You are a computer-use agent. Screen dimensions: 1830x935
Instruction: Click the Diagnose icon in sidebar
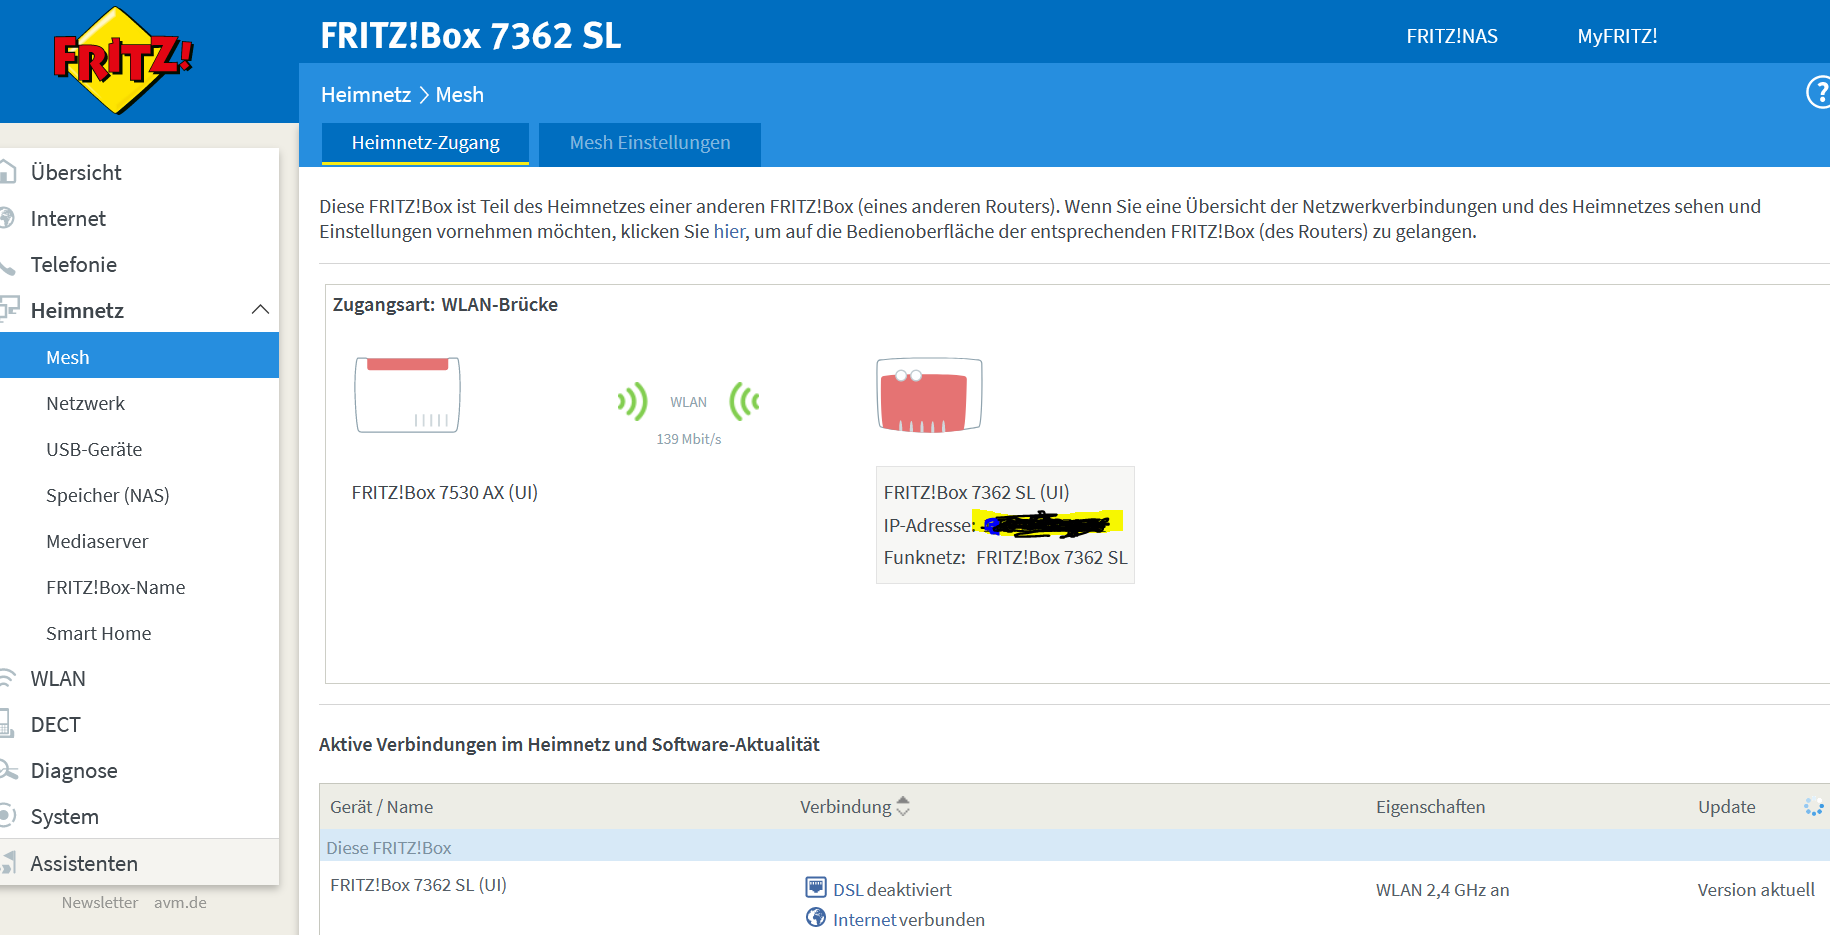point(8,769)
